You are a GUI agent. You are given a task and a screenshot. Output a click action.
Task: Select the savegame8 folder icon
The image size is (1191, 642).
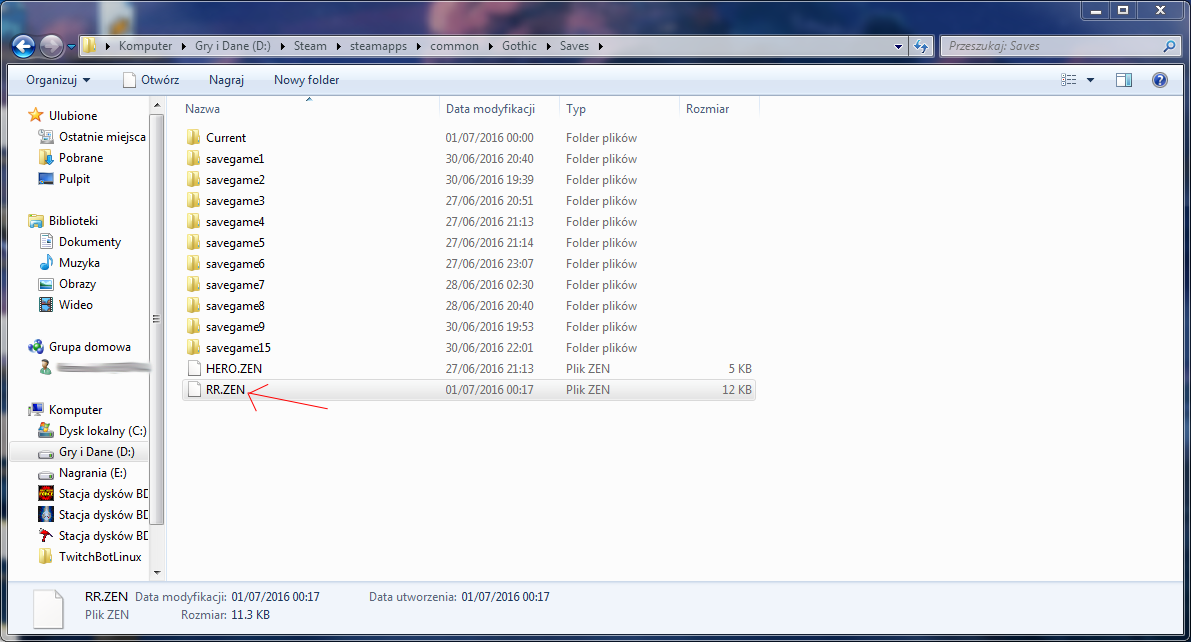tap(194, 305)
